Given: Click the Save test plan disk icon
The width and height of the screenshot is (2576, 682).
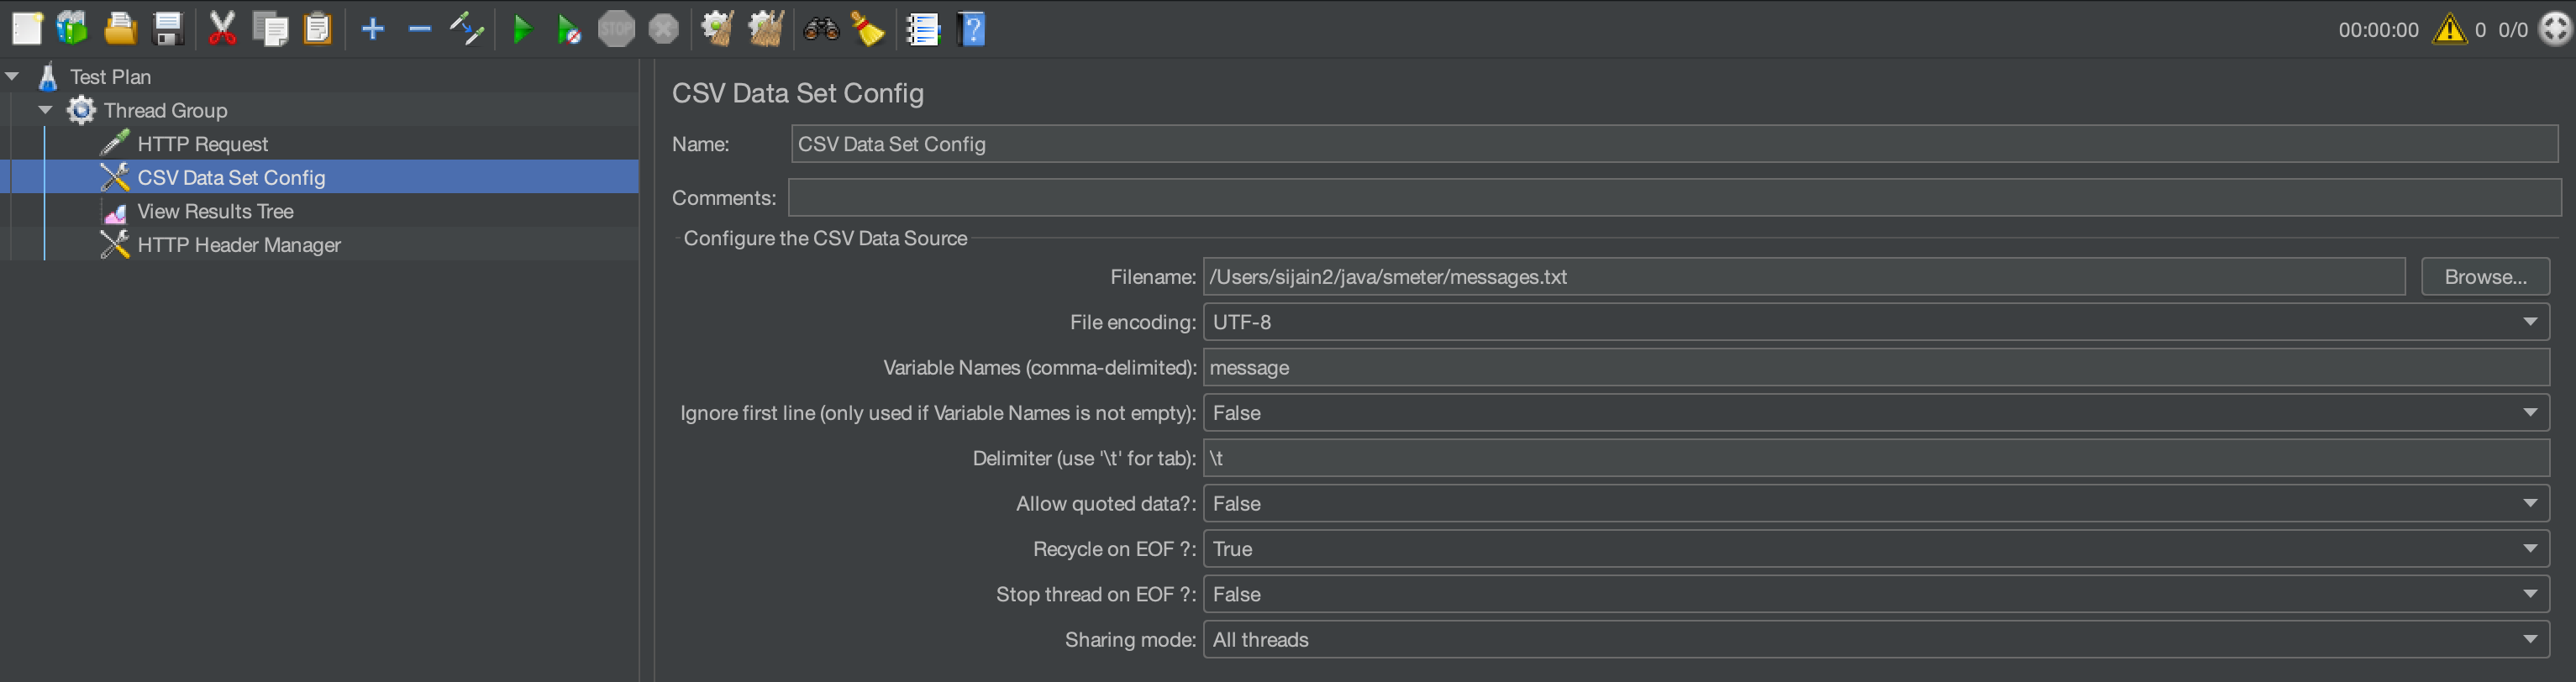Looking at the screenshot, I should pos(168,30).
